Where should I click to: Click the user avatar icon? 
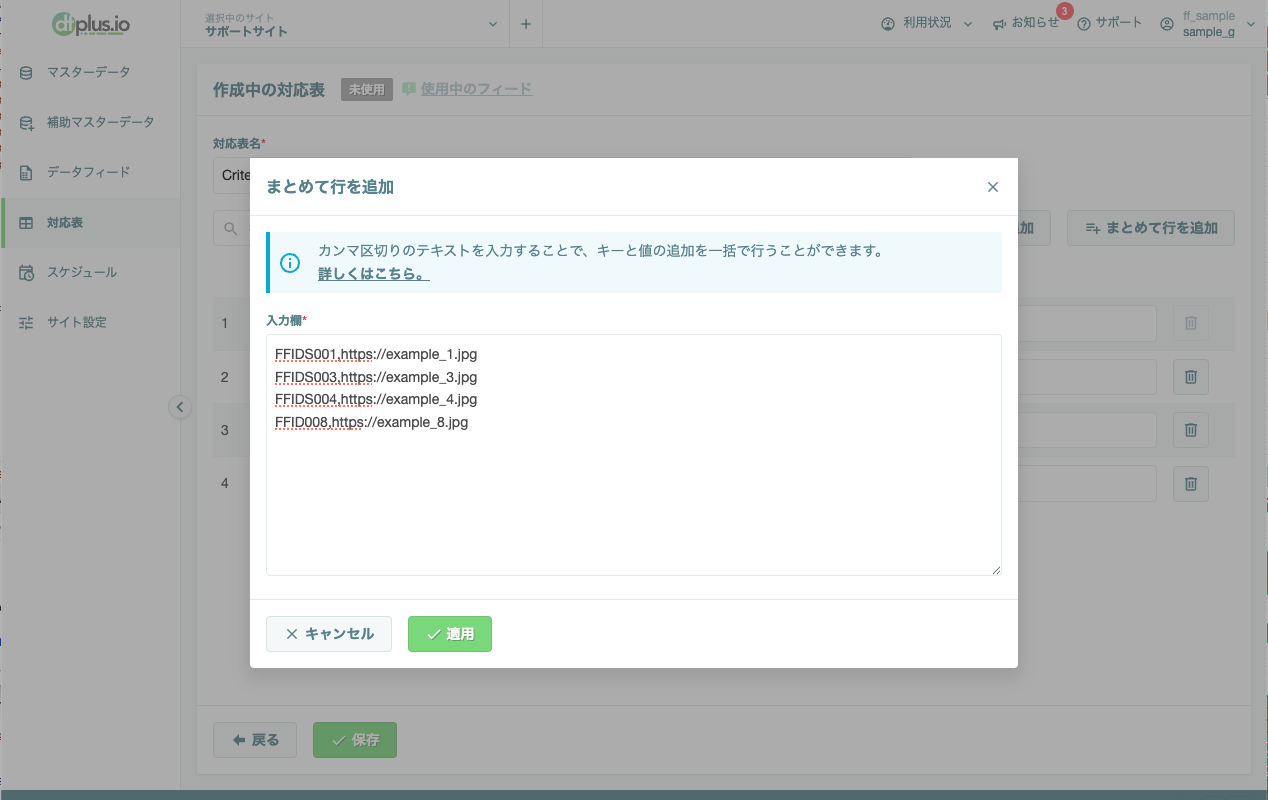1166,24
